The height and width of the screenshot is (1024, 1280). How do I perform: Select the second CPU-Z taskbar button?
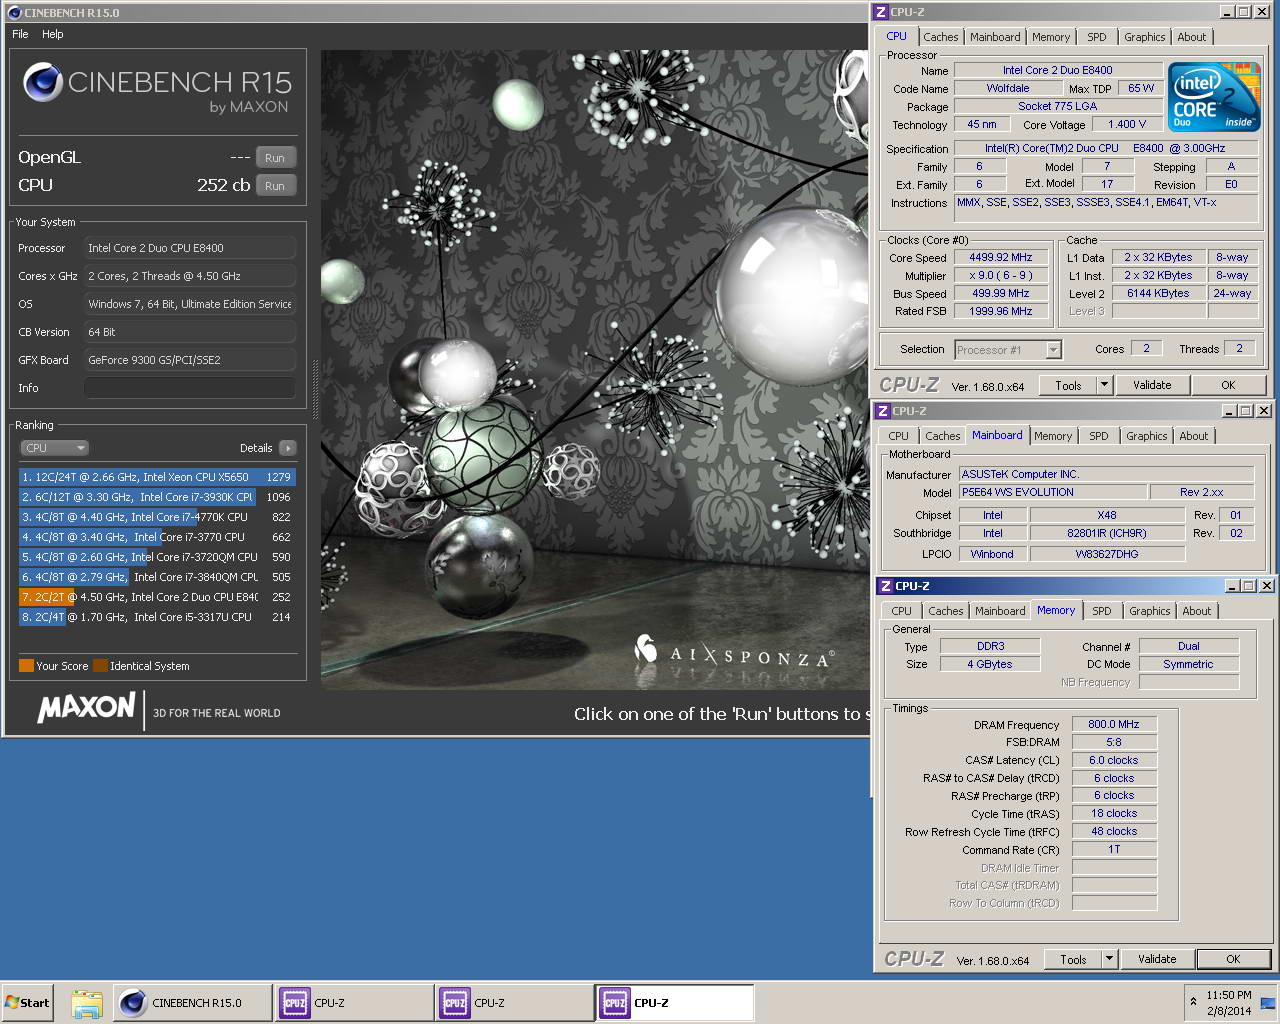pyautogui.click(x=515, y=1003)
